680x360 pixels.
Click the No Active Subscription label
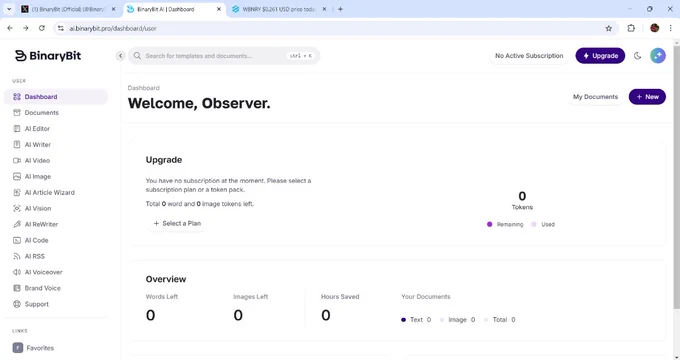pyautogui.click(x=529, y=56)
